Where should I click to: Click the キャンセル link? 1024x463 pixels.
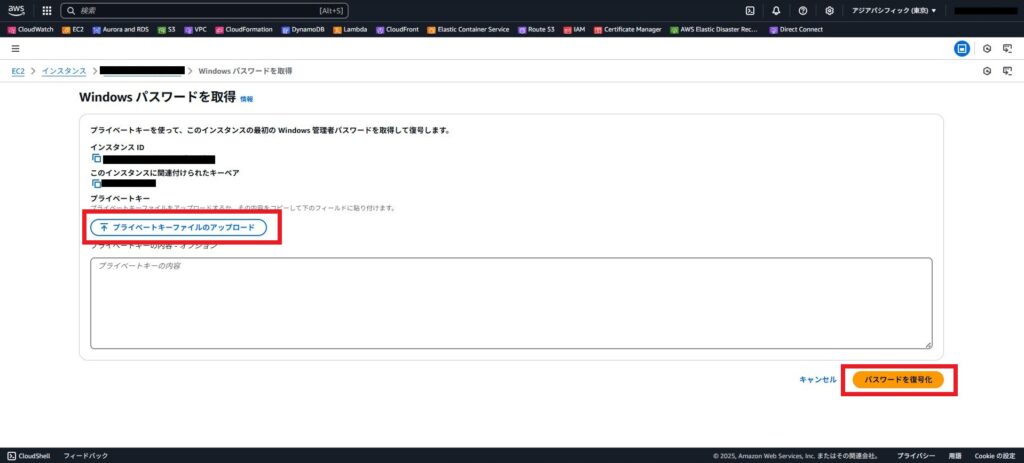coord(817,380)
